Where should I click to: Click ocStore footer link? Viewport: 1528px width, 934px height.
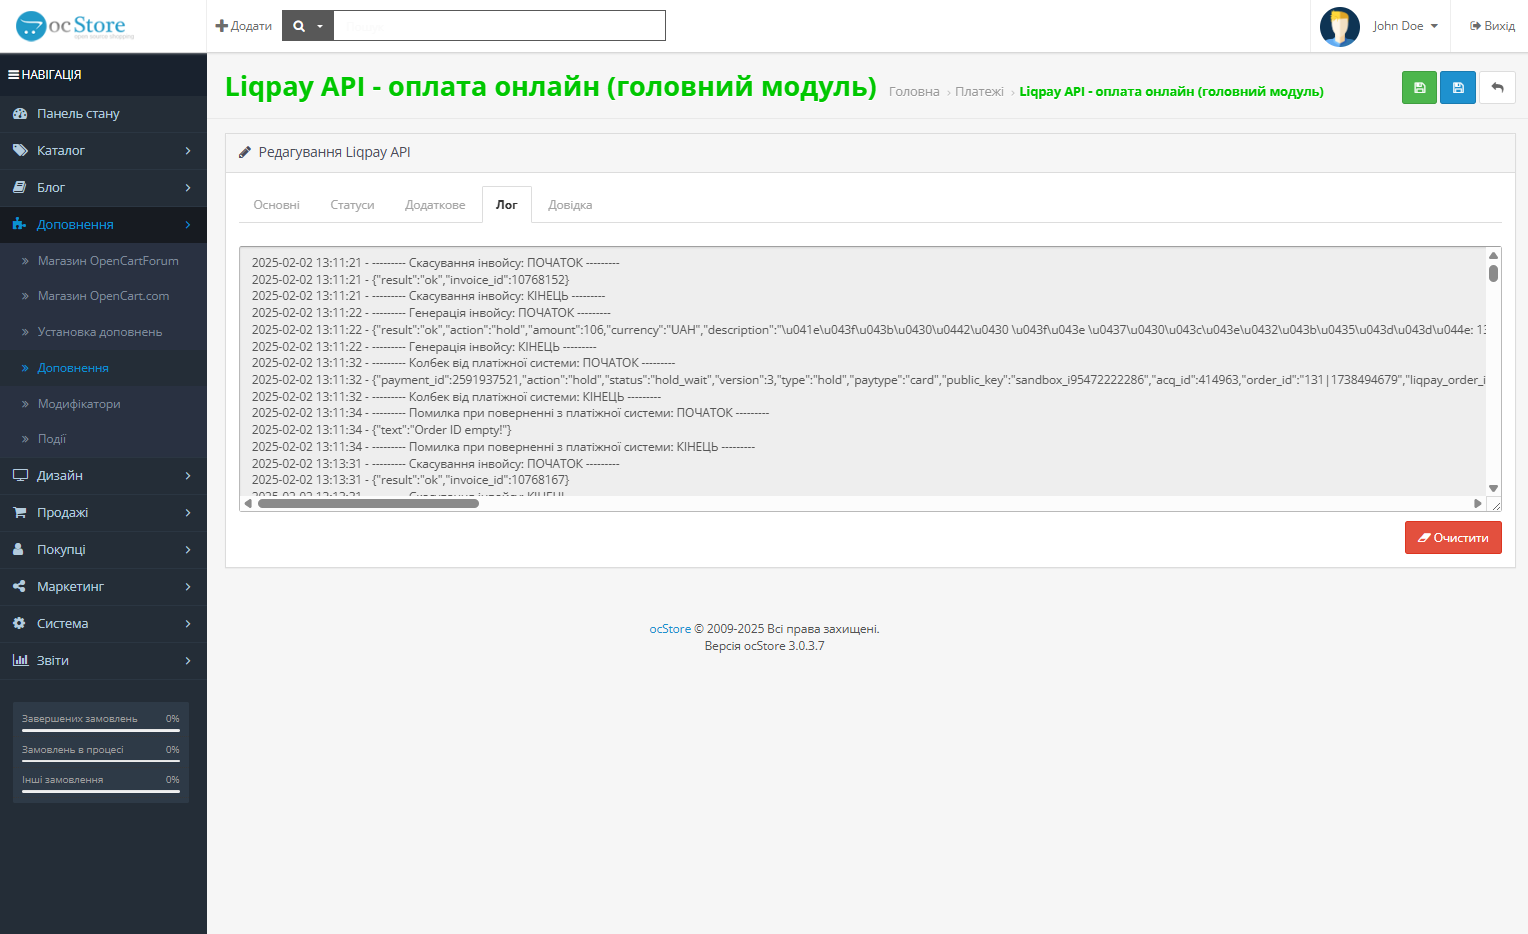click(670, 629)
